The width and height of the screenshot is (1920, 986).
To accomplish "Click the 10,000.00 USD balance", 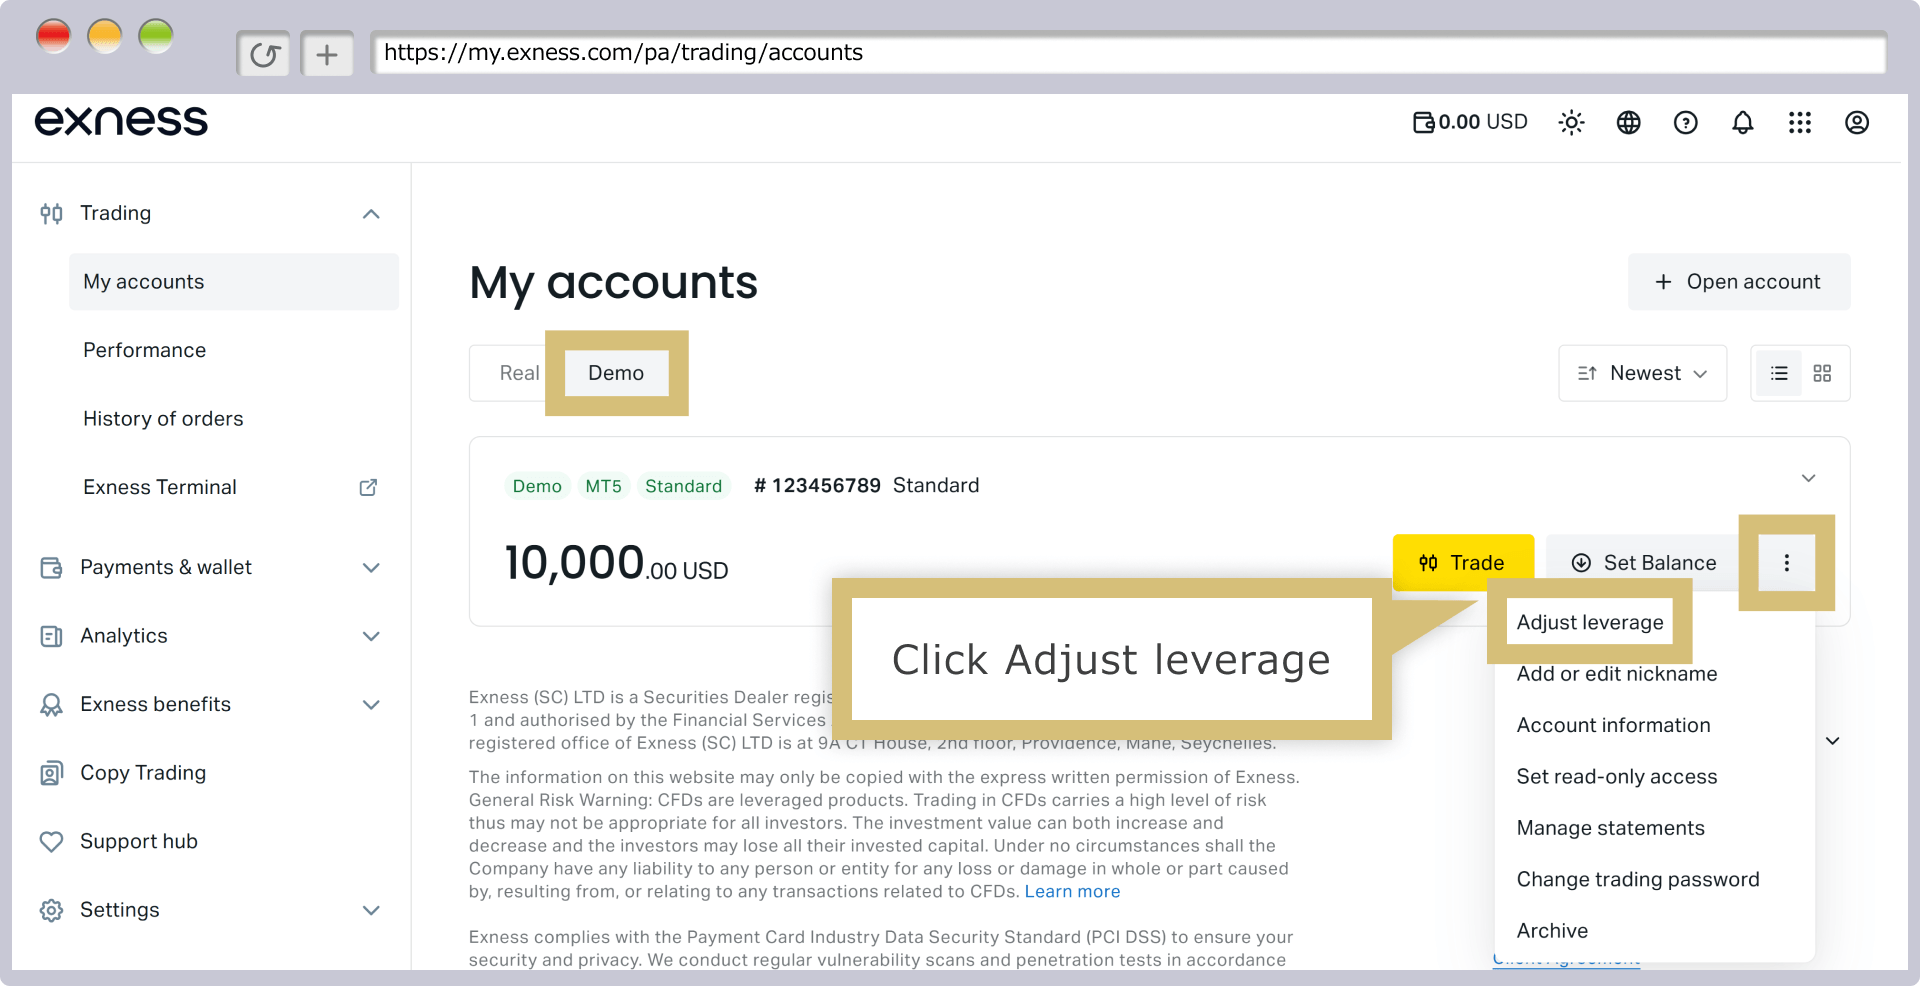I will pyautogui.click(x=616, y=563).
